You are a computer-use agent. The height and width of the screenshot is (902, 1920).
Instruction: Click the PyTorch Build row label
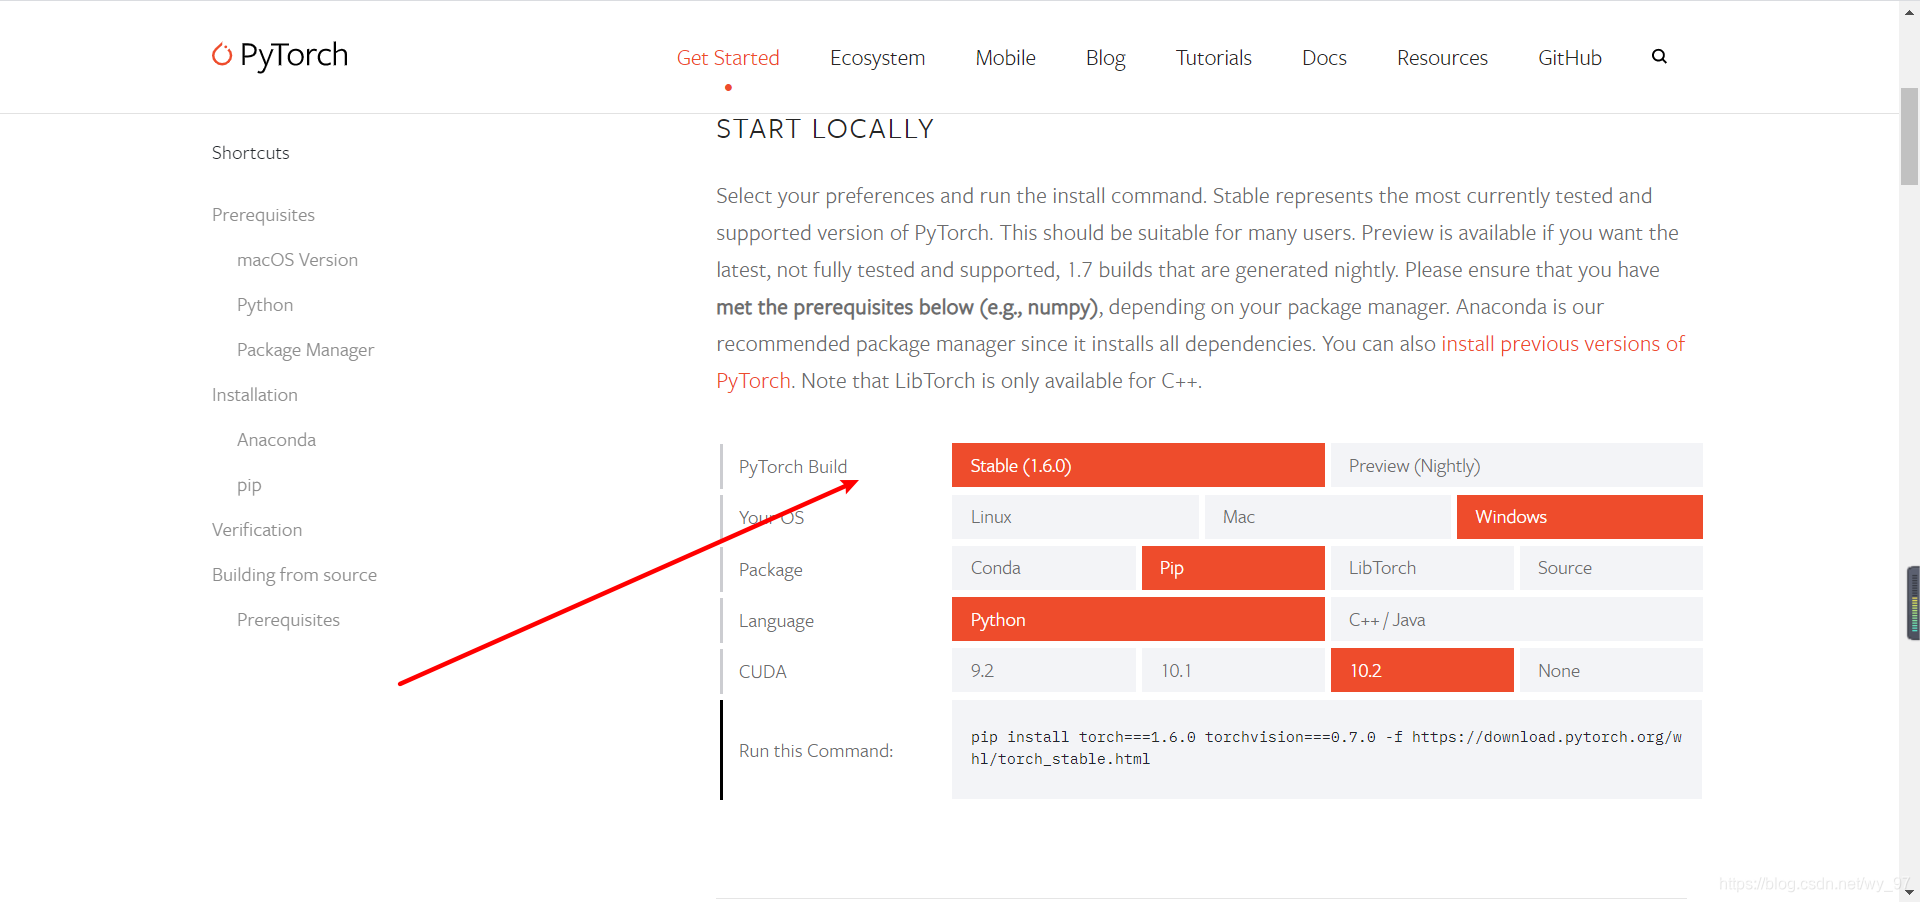pos(793,467)
